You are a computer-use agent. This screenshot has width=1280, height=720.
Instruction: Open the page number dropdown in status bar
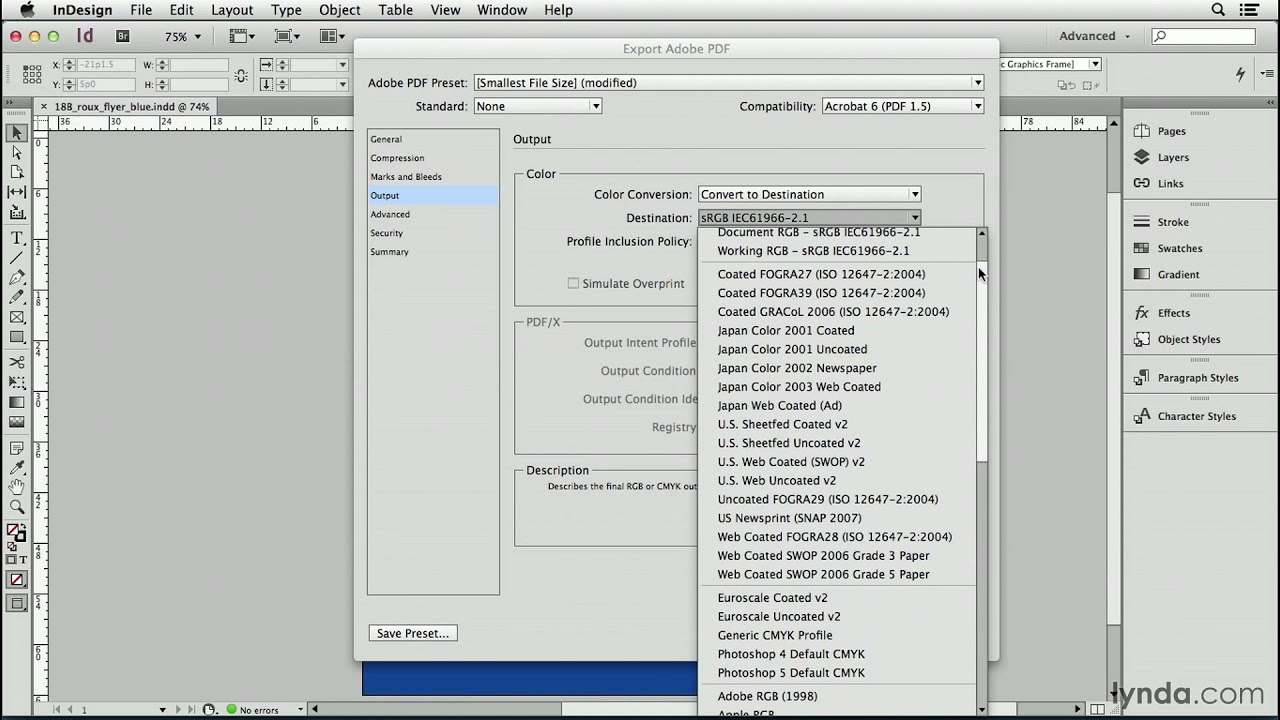coord(162,710)
